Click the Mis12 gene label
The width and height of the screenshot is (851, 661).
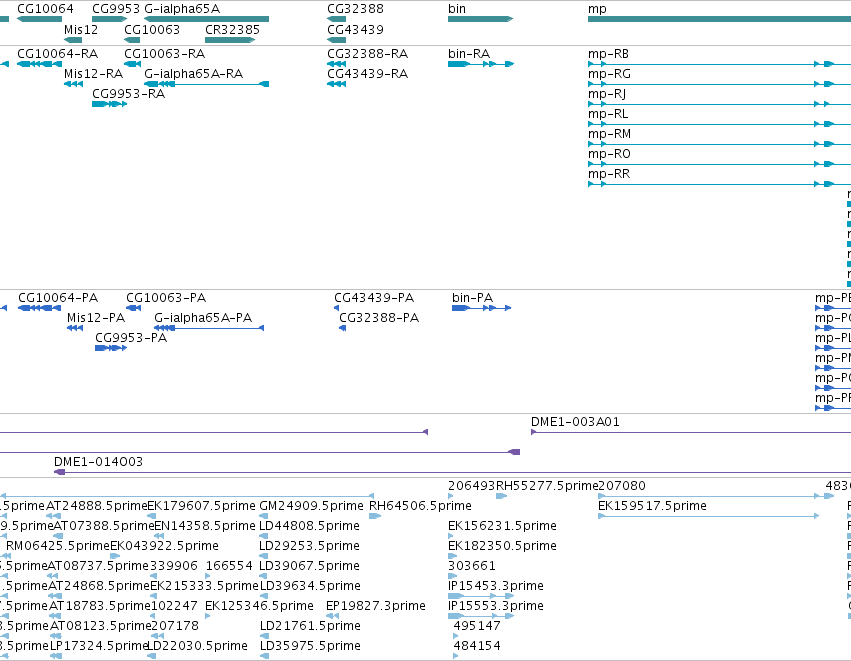pyautogui.click(x=81, y=29)
